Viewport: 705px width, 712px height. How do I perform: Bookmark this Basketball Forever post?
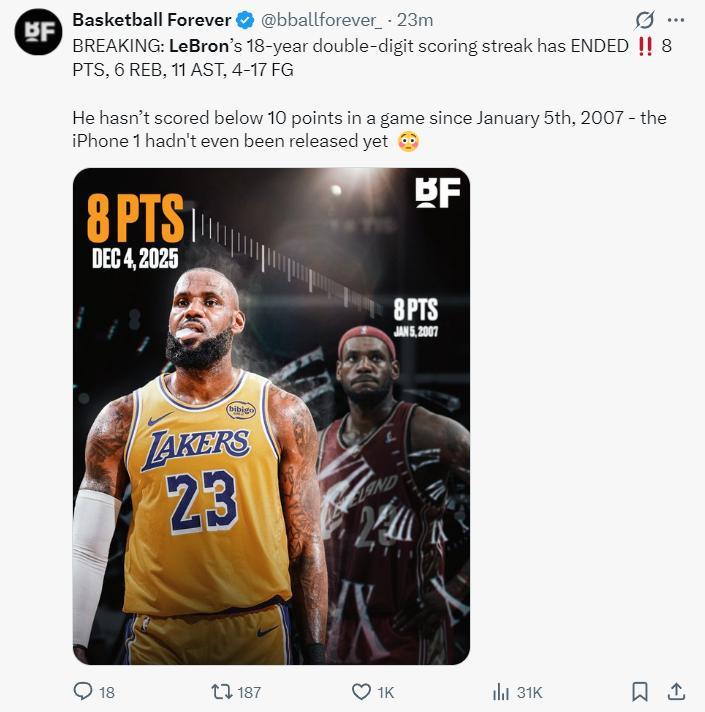click(640, 691)
